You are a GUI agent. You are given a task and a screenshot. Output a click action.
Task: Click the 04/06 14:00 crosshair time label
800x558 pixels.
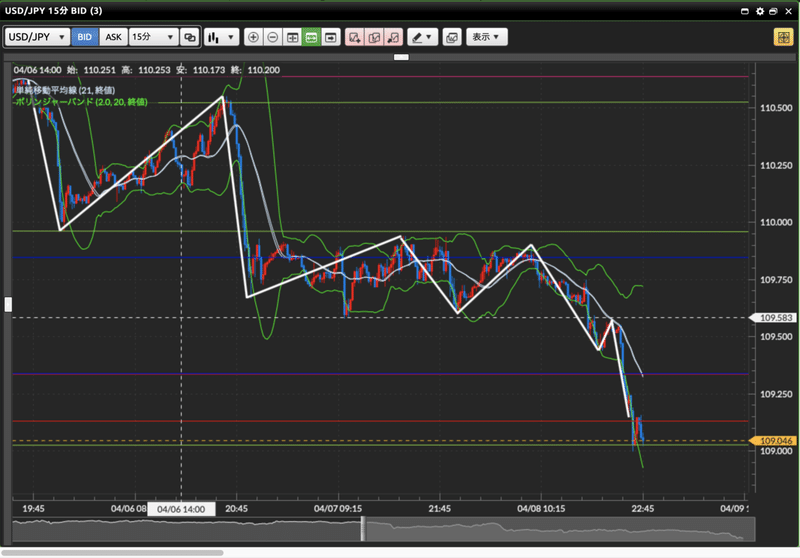pos(181,509)
